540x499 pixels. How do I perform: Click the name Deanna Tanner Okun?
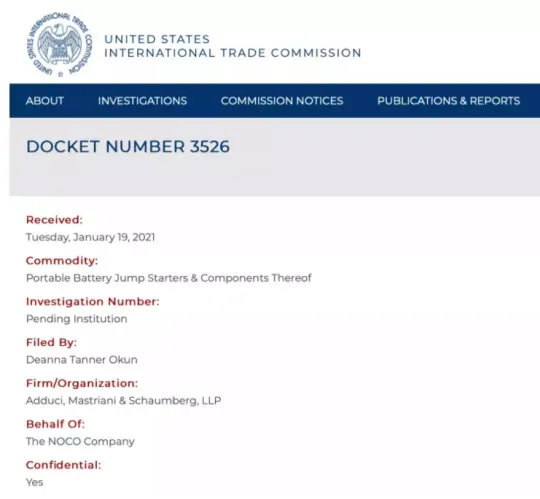(x=82, y=360)
